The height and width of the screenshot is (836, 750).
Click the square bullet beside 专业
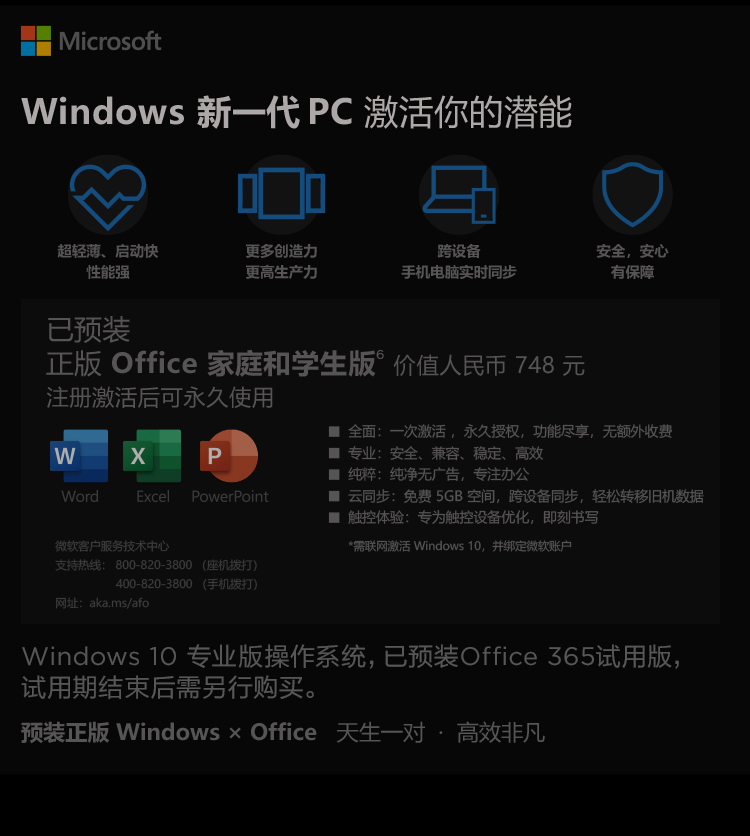(334, 453)
